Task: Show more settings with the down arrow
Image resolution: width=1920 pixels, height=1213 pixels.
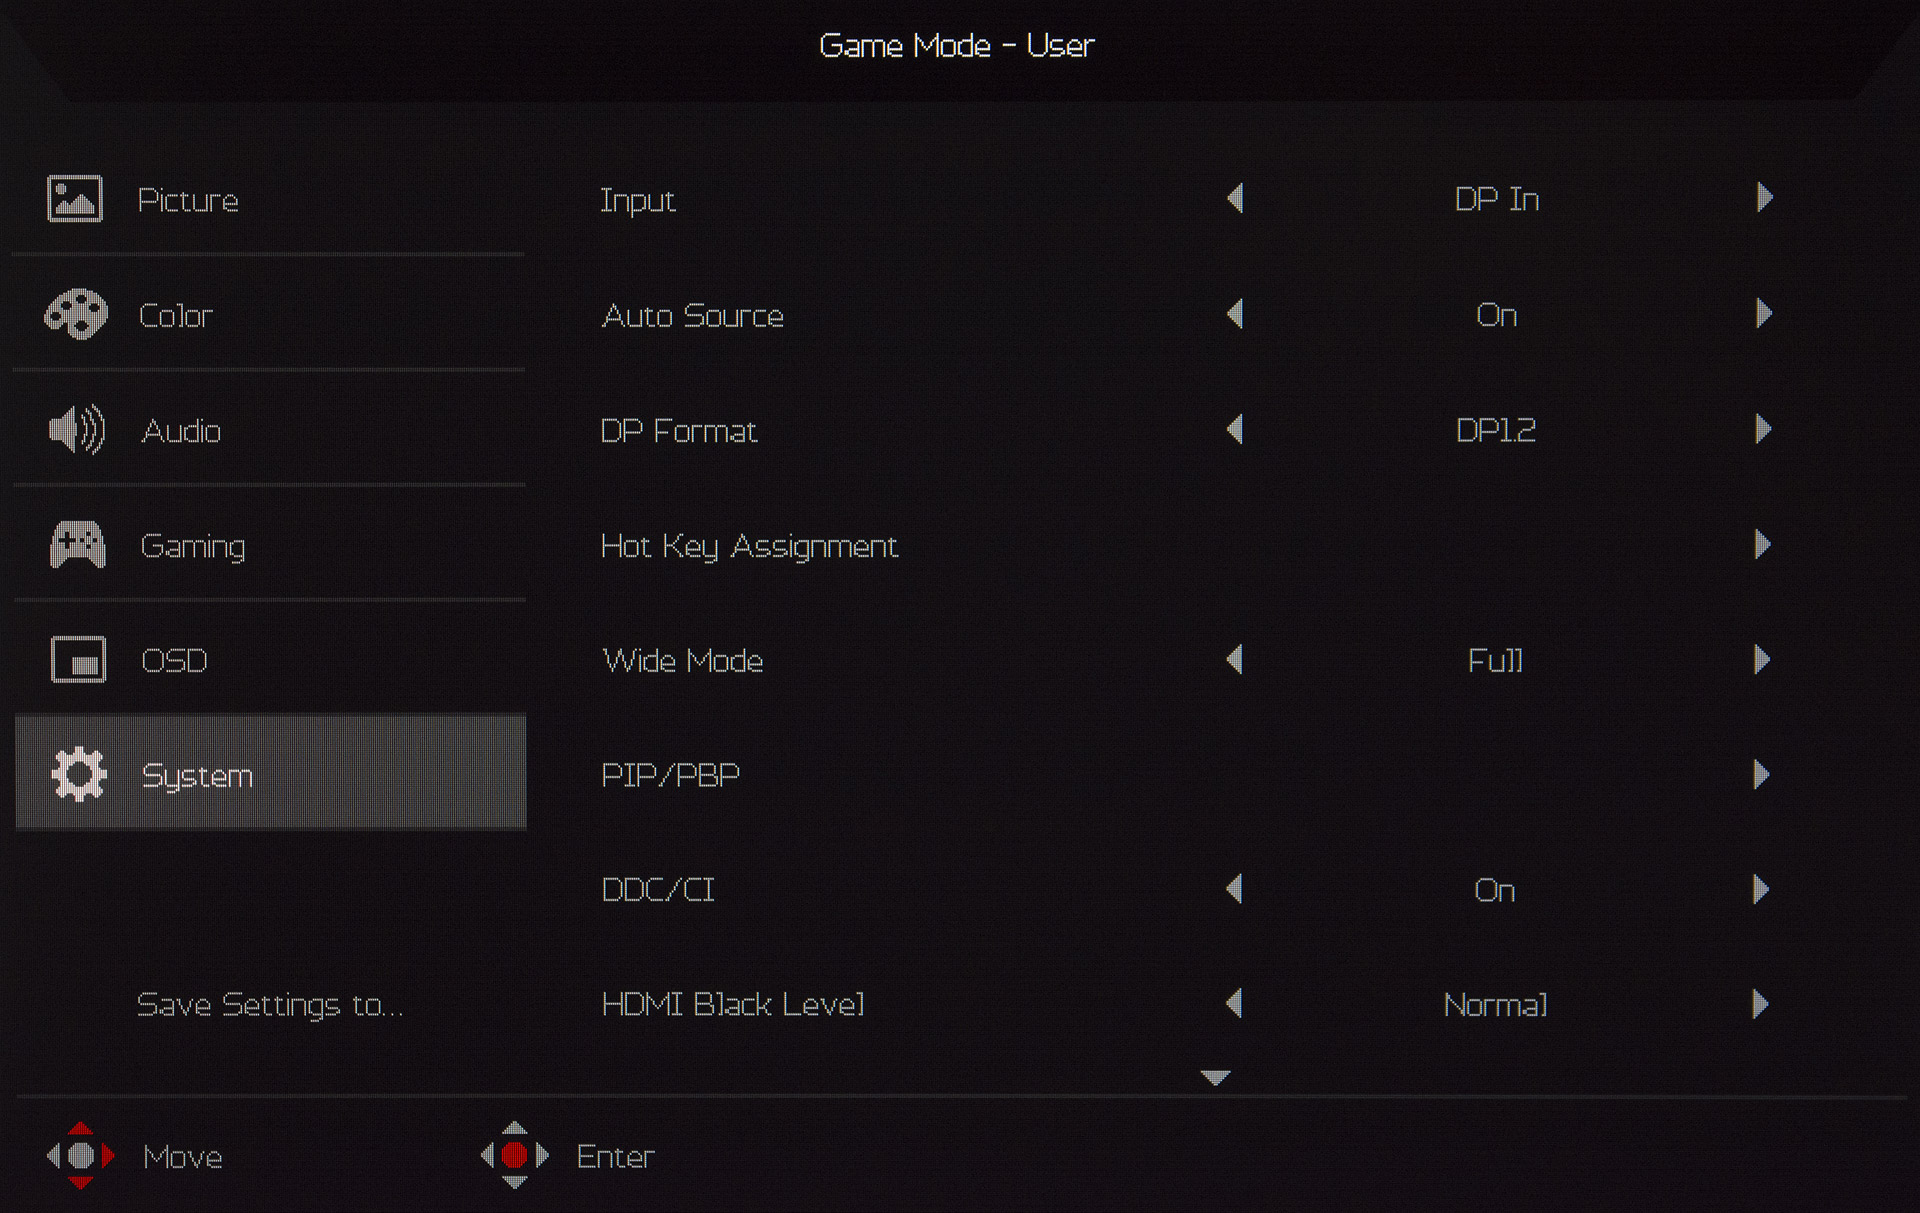Action: pyautogui.click(x=1215, y=1077)
